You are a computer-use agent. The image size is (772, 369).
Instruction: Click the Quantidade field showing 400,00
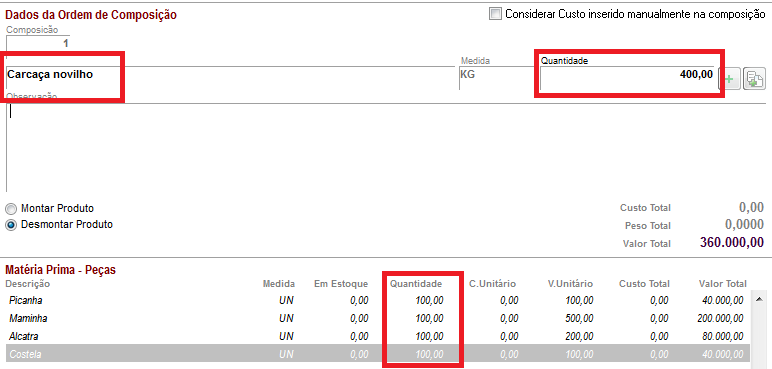(x=628, y=78)
